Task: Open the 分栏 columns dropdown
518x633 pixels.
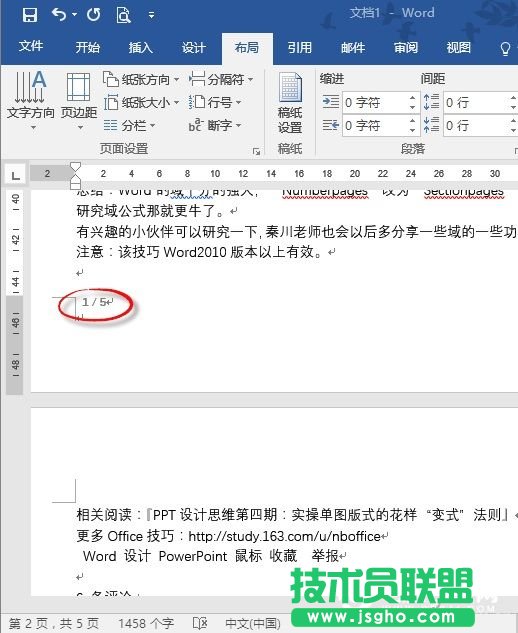Action: [x=130, y=126]
